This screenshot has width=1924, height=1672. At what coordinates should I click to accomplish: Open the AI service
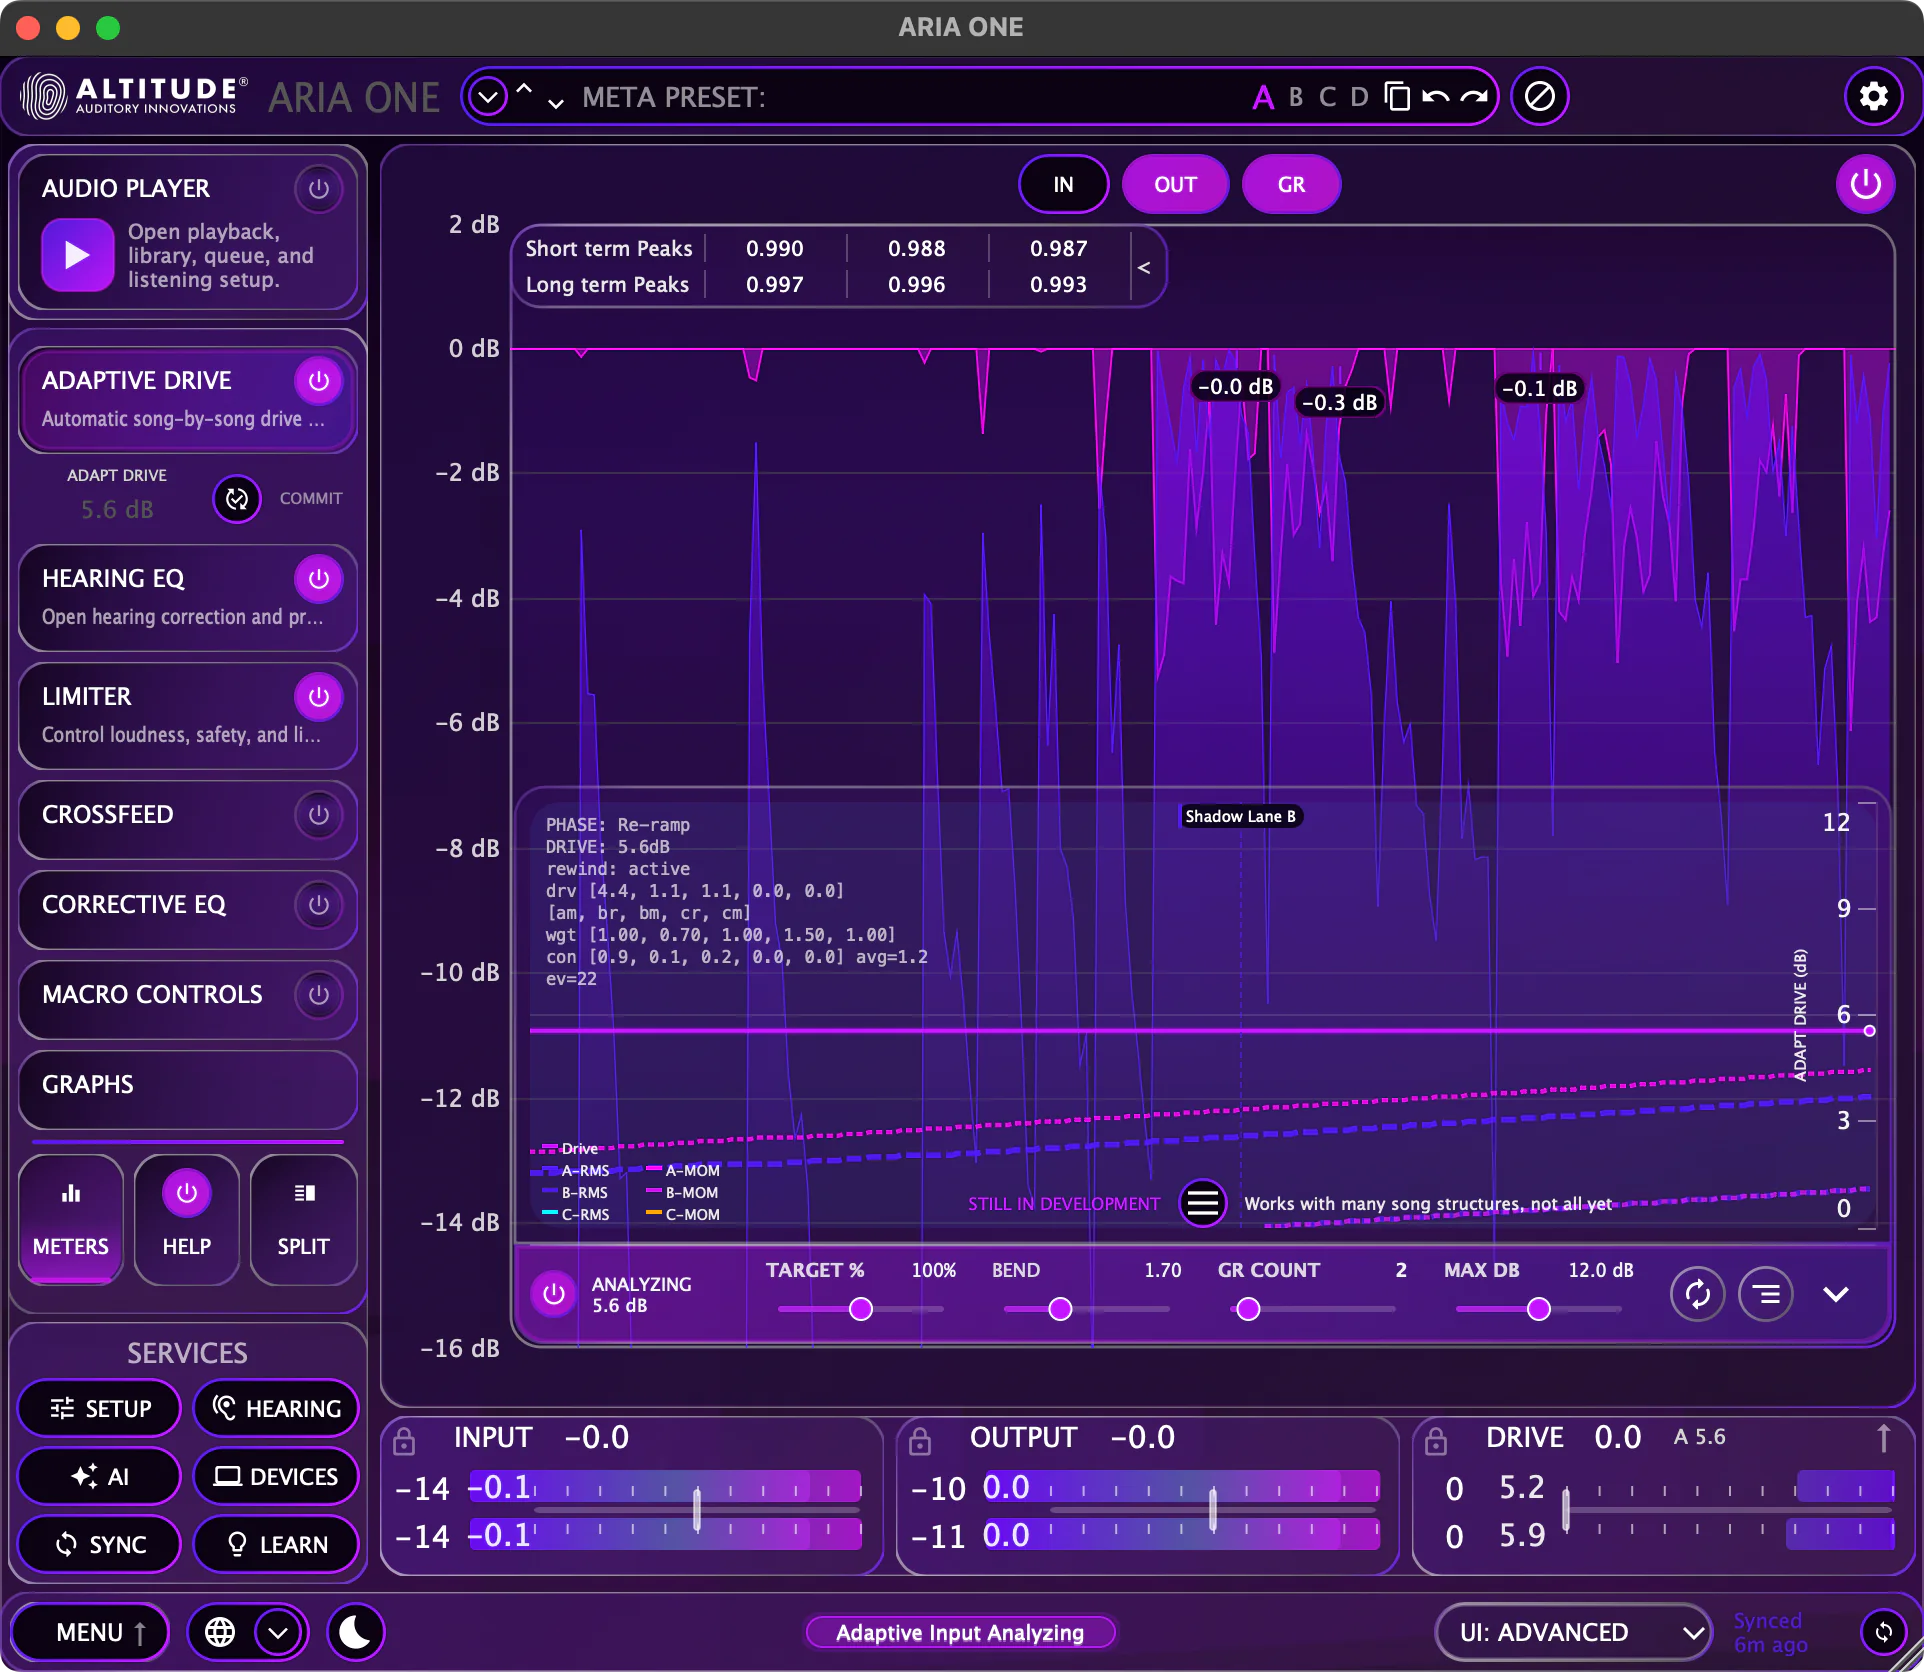pyautogui.click(x=99, y=1476)
